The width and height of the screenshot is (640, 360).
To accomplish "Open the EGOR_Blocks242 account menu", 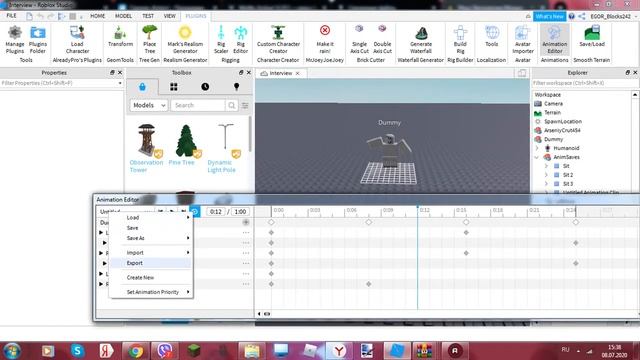I will pyautogui.click(x=613, y=16).
